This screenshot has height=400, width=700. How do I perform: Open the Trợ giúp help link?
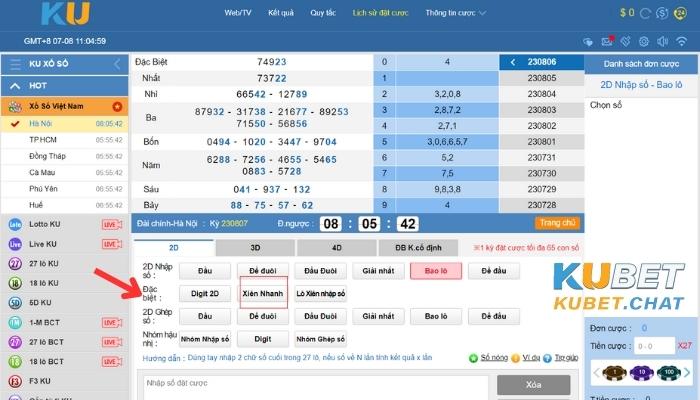click(566, 358)
